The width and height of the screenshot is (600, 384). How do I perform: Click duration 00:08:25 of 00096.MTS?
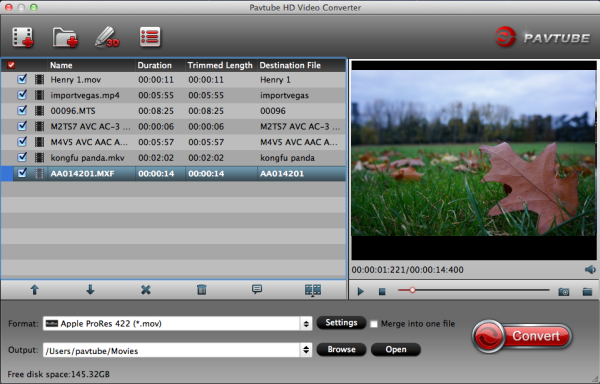pos(156,111)
